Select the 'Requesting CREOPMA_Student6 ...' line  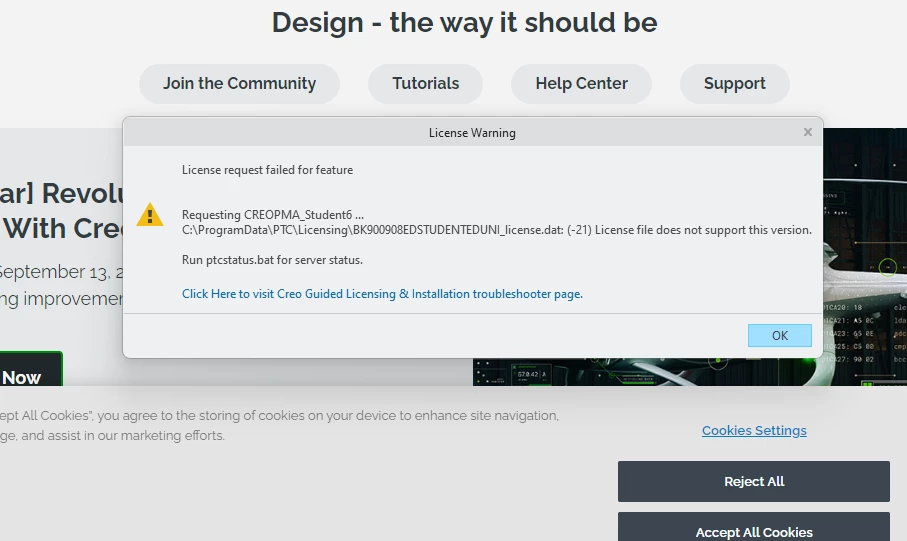click(x=272, y=215)
